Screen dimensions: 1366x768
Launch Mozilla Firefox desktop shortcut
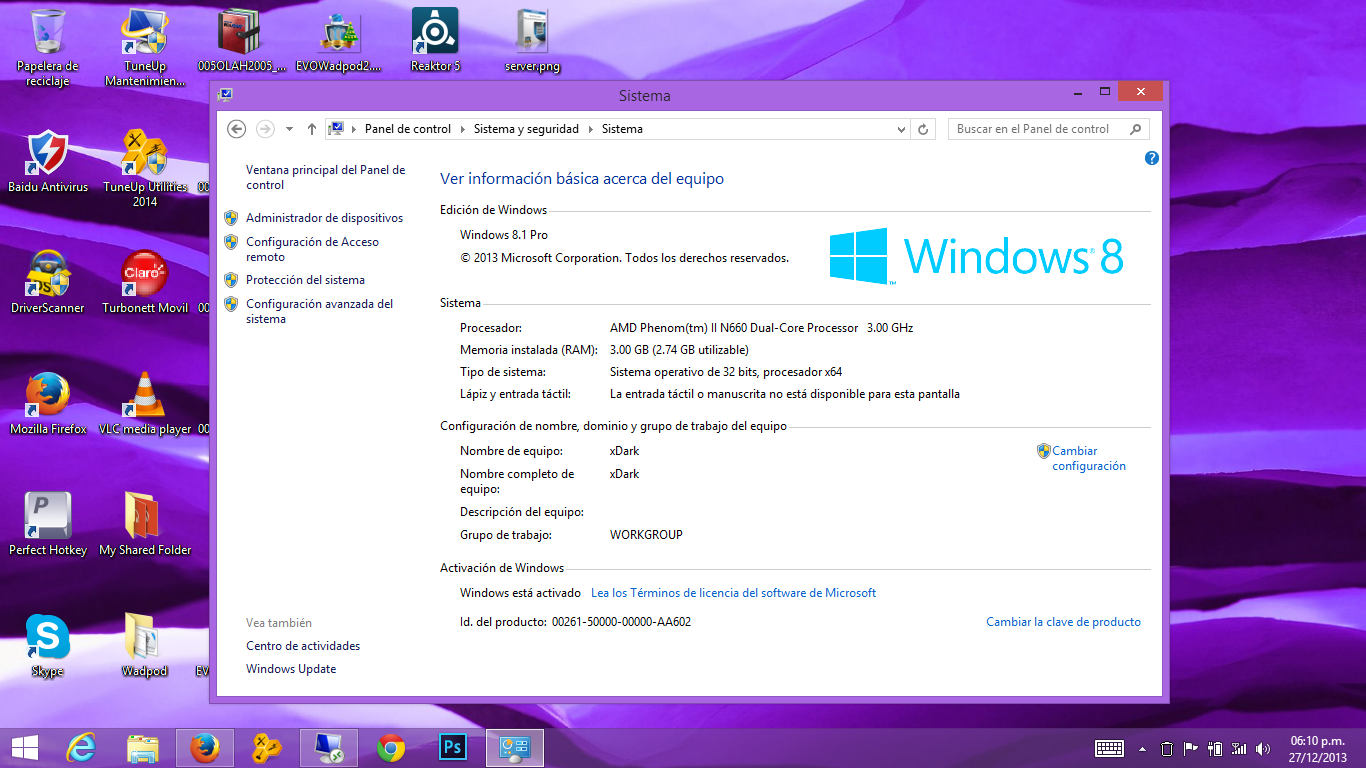pyautogui.click(x=47, y=403)
